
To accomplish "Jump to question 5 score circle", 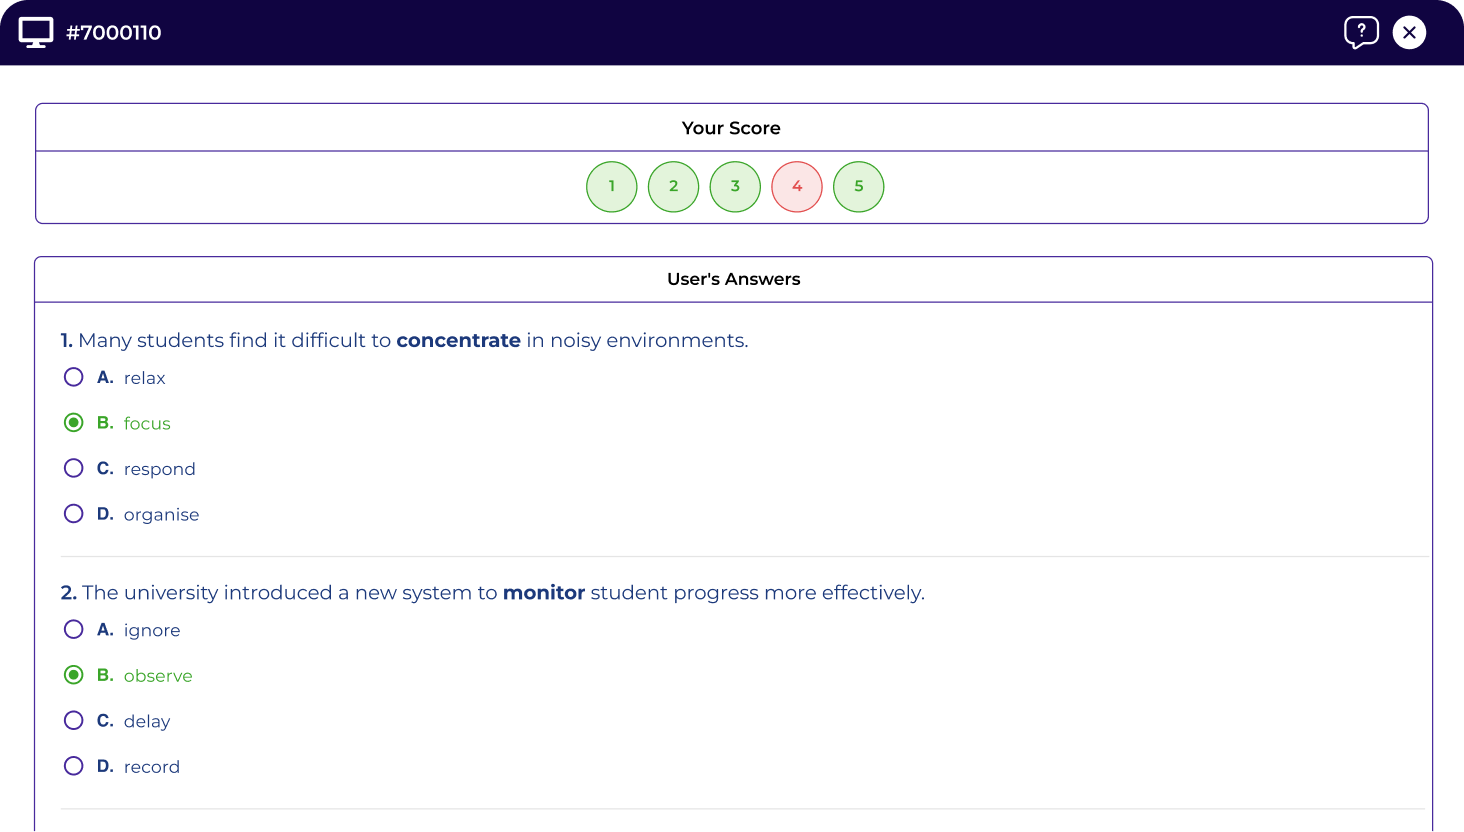I will click(859, 187).
